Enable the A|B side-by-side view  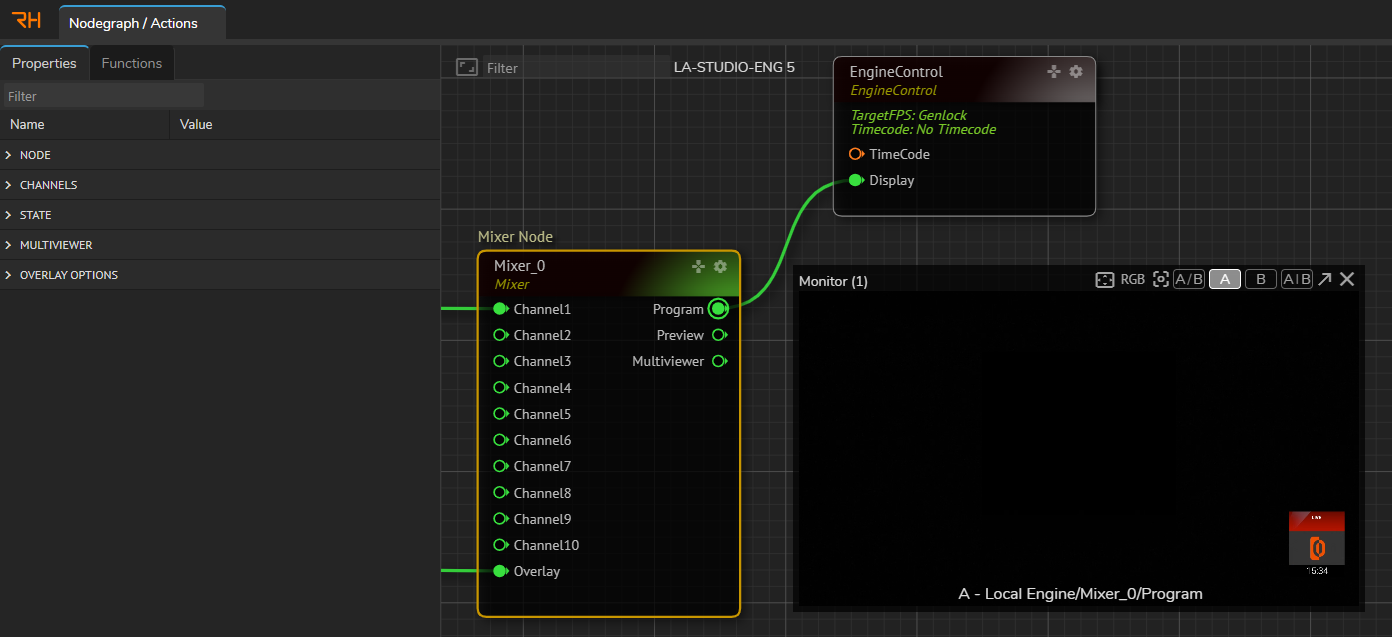pyautogui.click(x=1297, y=280)
